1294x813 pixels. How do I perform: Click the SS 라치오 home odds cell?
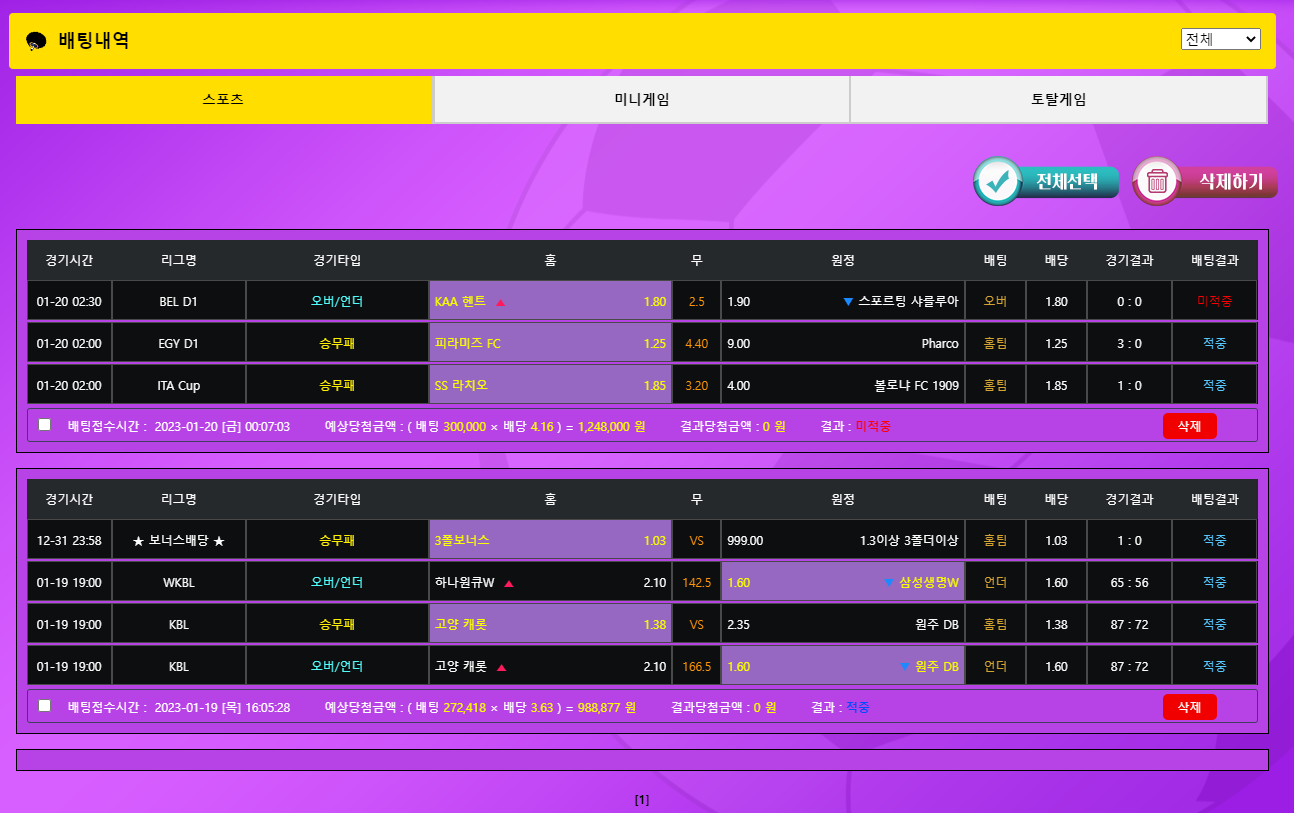point(550,385)
